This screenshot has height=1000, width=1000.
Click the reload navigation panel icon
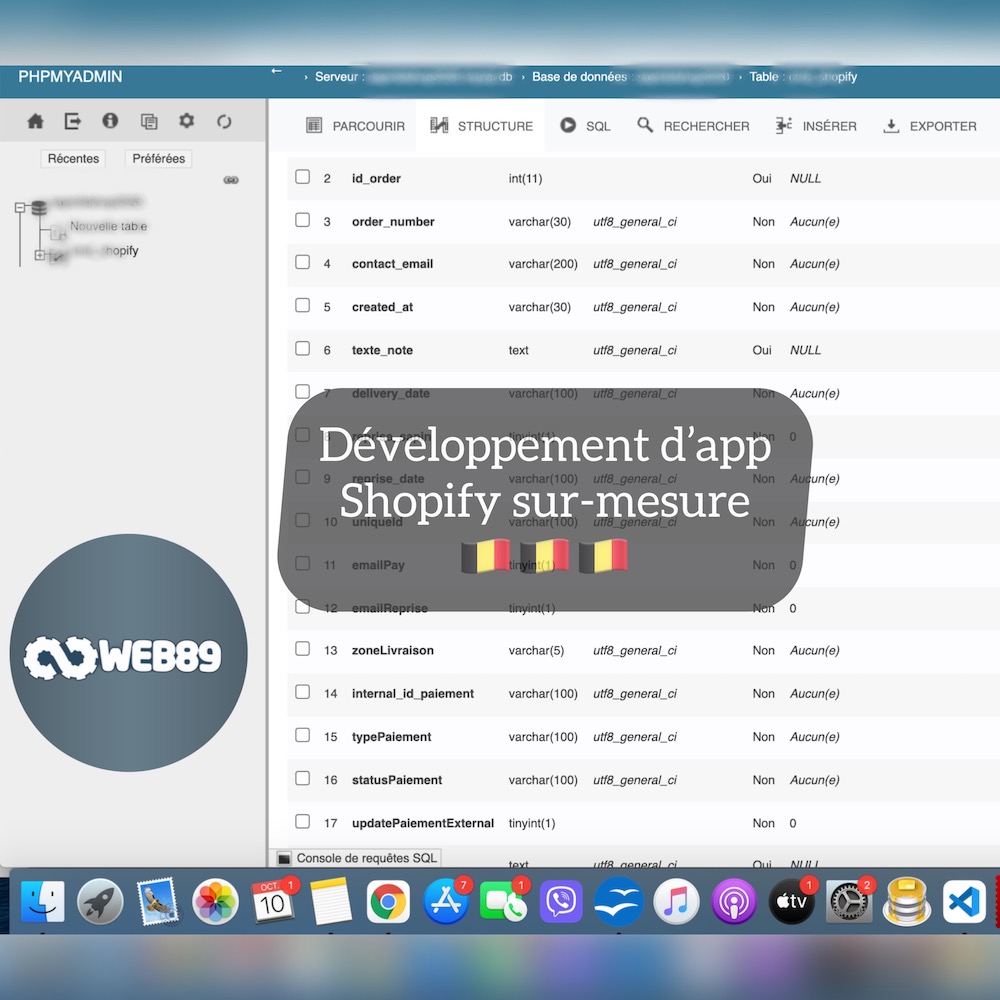[224, 121]
